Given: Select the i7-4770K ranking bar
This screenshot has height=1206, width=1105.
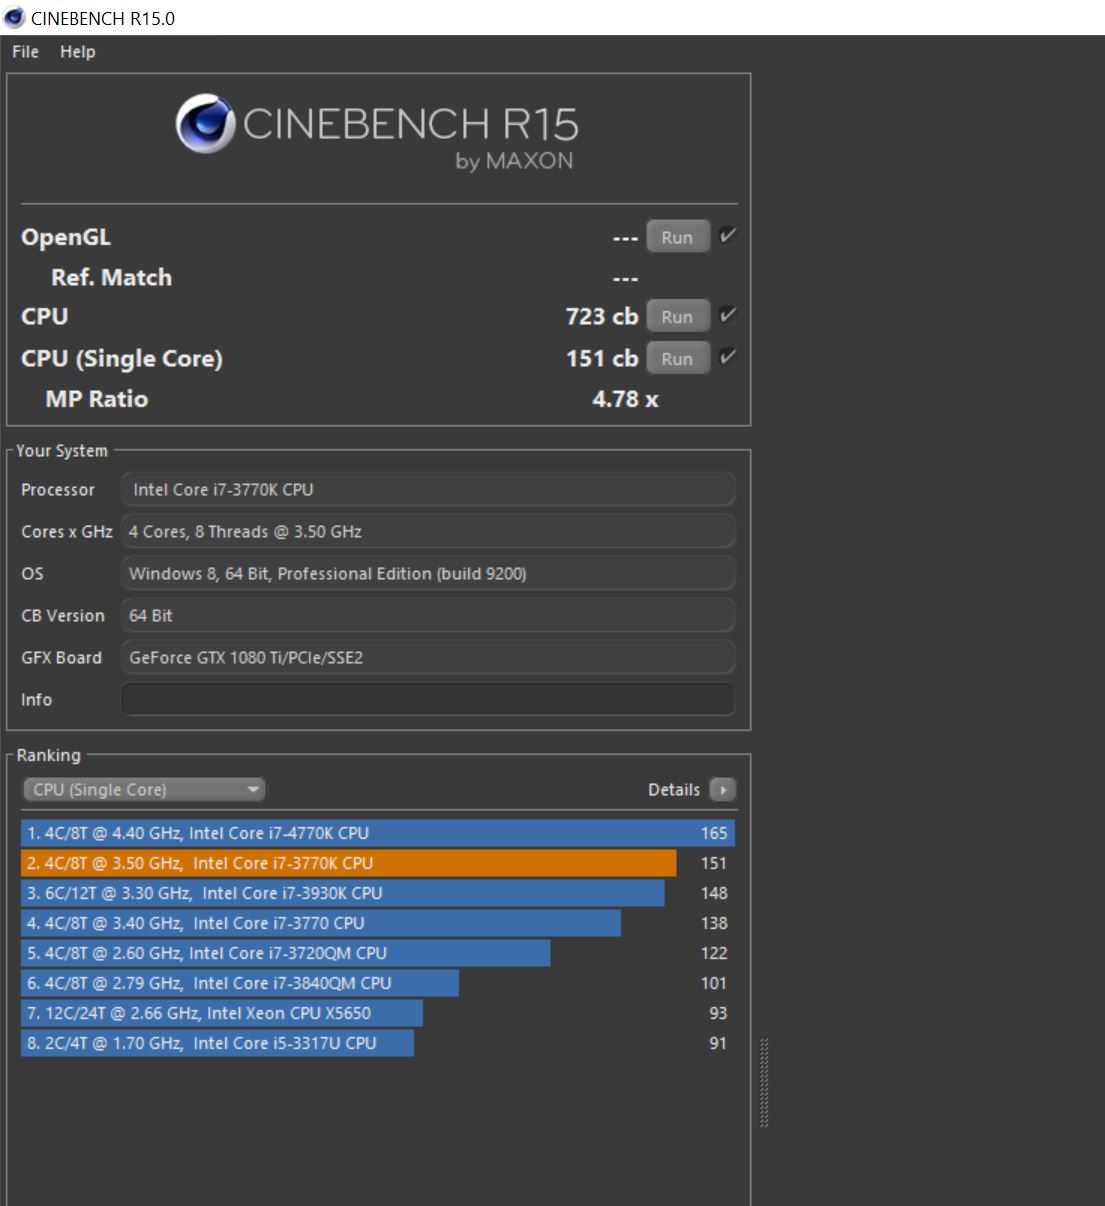Looking at the screenshot, I should tap(378, 833).
